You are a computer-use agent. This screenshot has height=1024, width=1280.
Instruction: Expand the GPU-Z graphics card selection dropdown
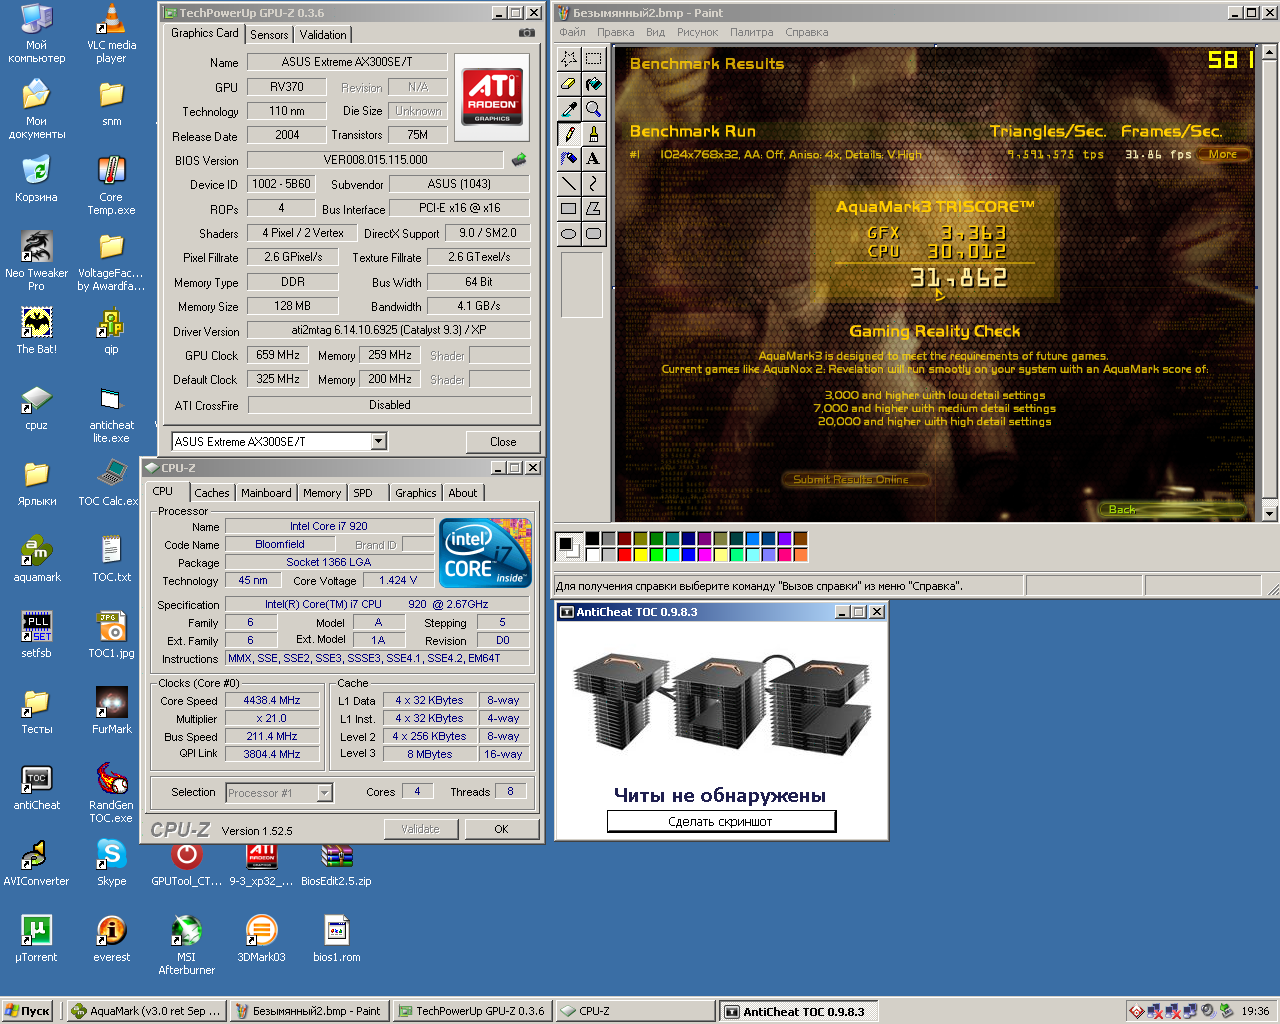(x=379, y=441)
